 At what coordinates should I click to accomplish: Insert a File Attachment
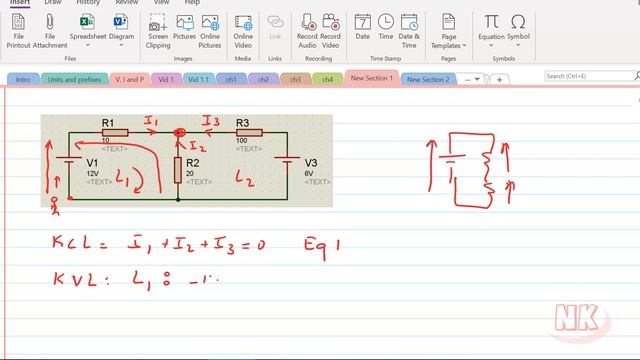click(50, 31)
